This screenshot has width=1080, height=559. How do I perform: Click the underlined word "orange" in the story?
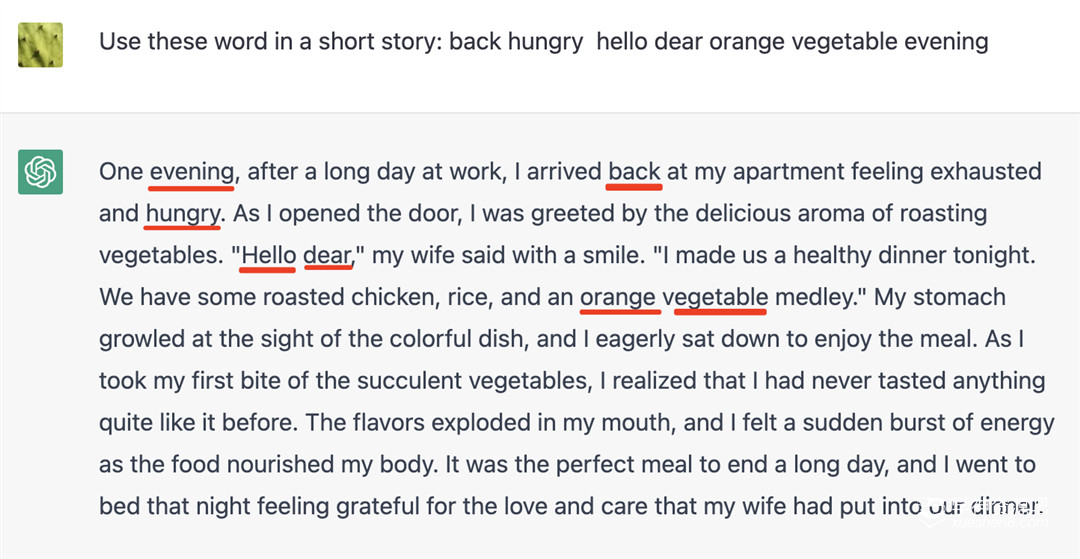pos(616,297)
